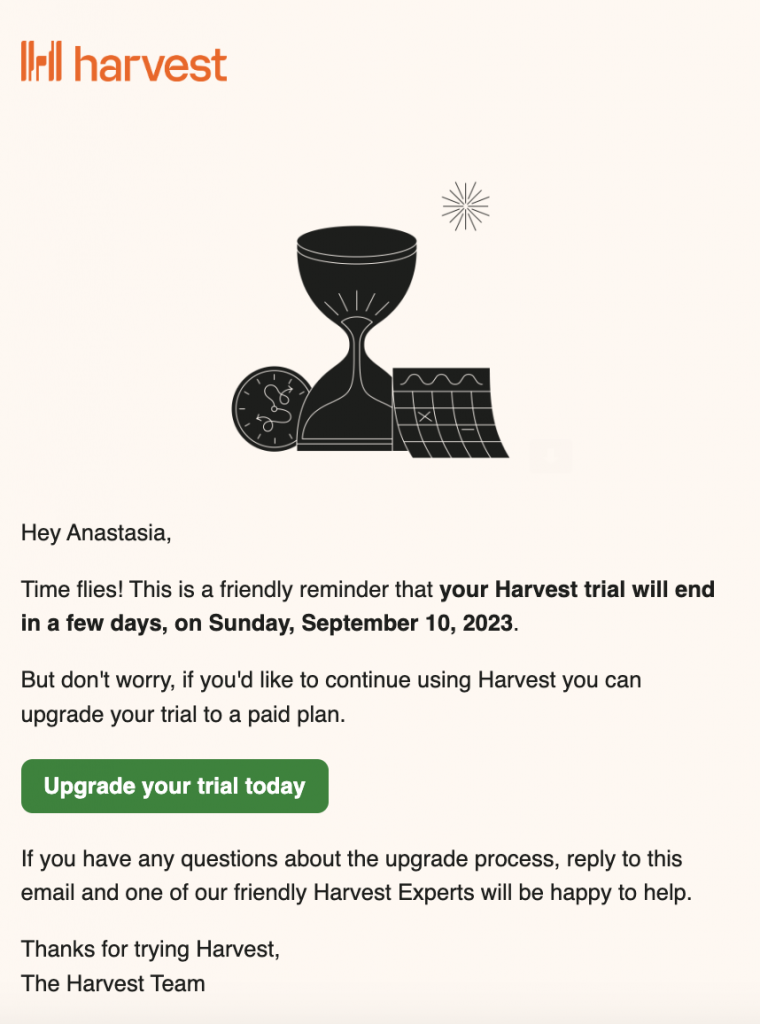Screen dimensions: 760x1024
Task: Click the "Thanks for trying Harvest," line
Action: point(150,949)
